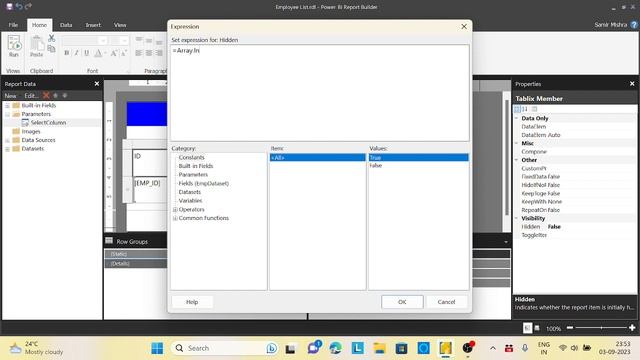Click the Undo arrow in title bar

pos(19,6)
